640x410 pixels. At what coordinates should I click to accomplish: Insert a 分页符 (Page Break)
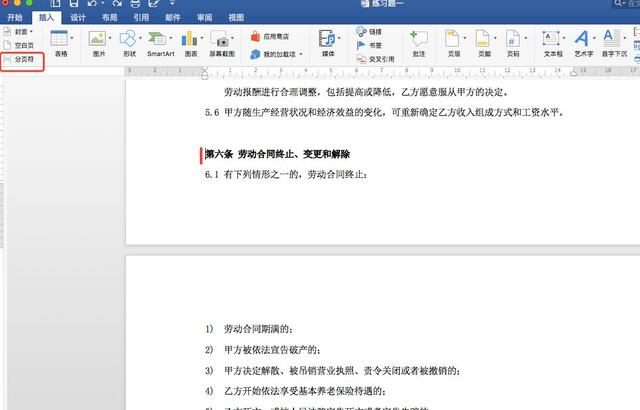pyautogui.click(x=19, y=59)
